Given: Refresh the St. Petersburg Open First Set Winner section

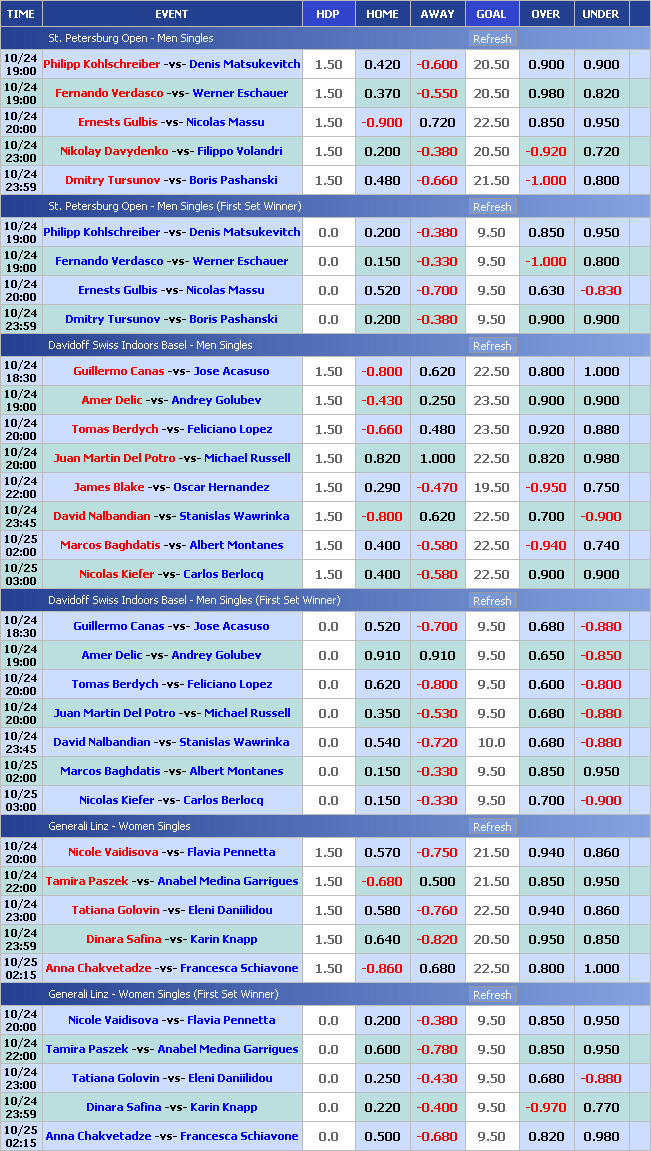Looking at the screenshot, I should pyautogui.click(x=491, y=207).
